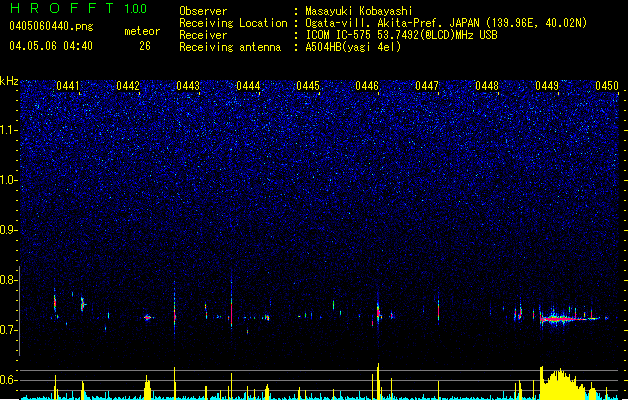Click the HROFFT 1.0.0 title text
This screenshot has height=400, width=629.
point(78,8)
